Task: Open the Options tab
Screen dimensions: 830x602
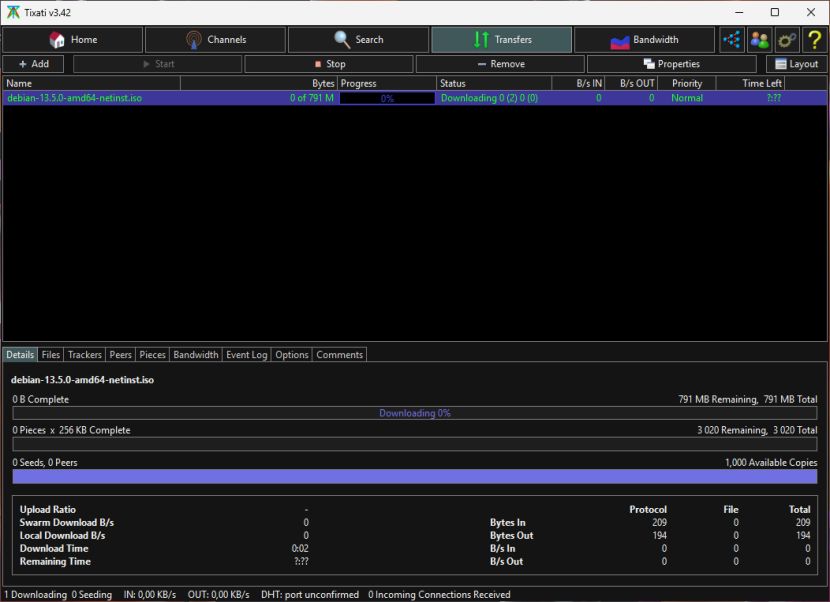Action: click(292, 355)
